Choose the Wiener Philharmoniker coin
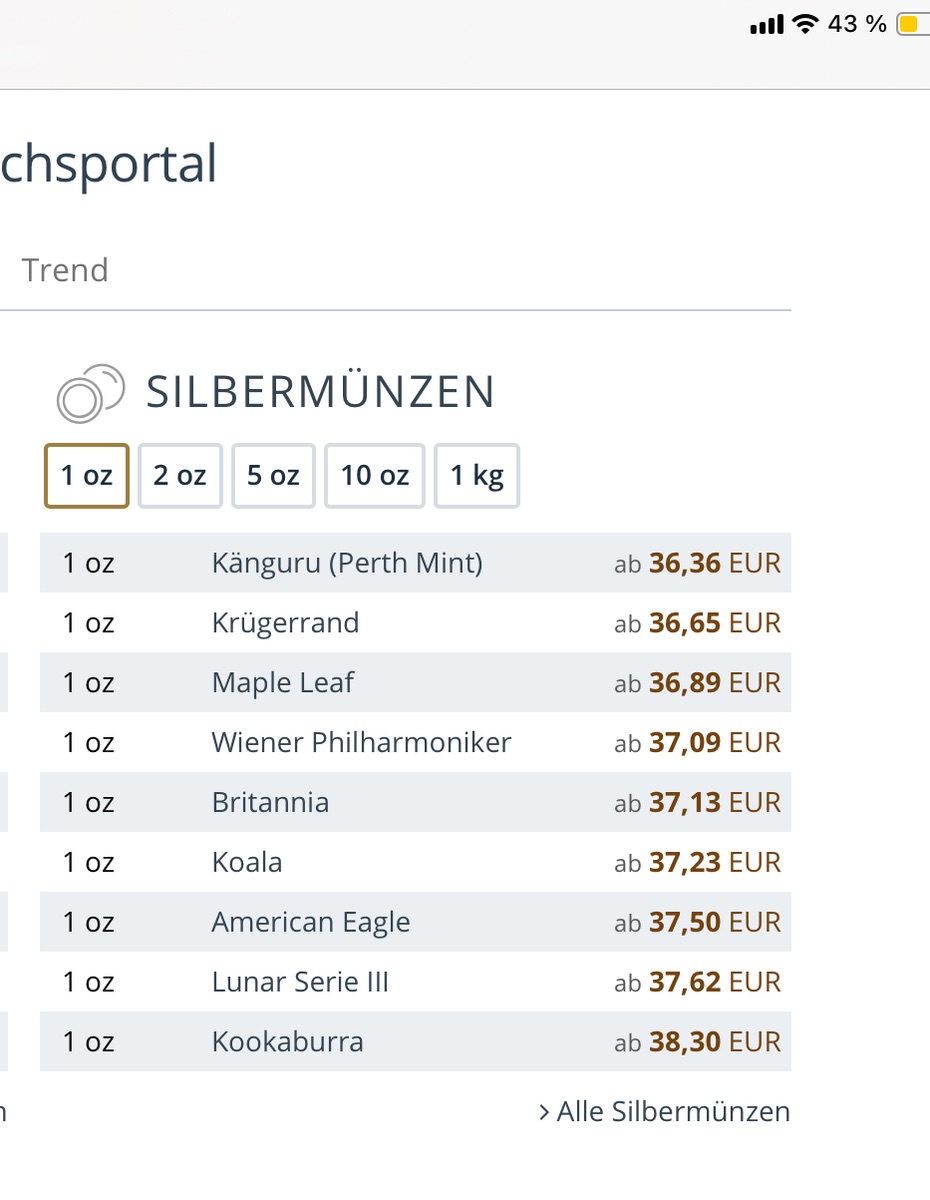Image resolution: width=930 pixels, height=1200 pixels. pyautogui.click(x=361, y=743)
